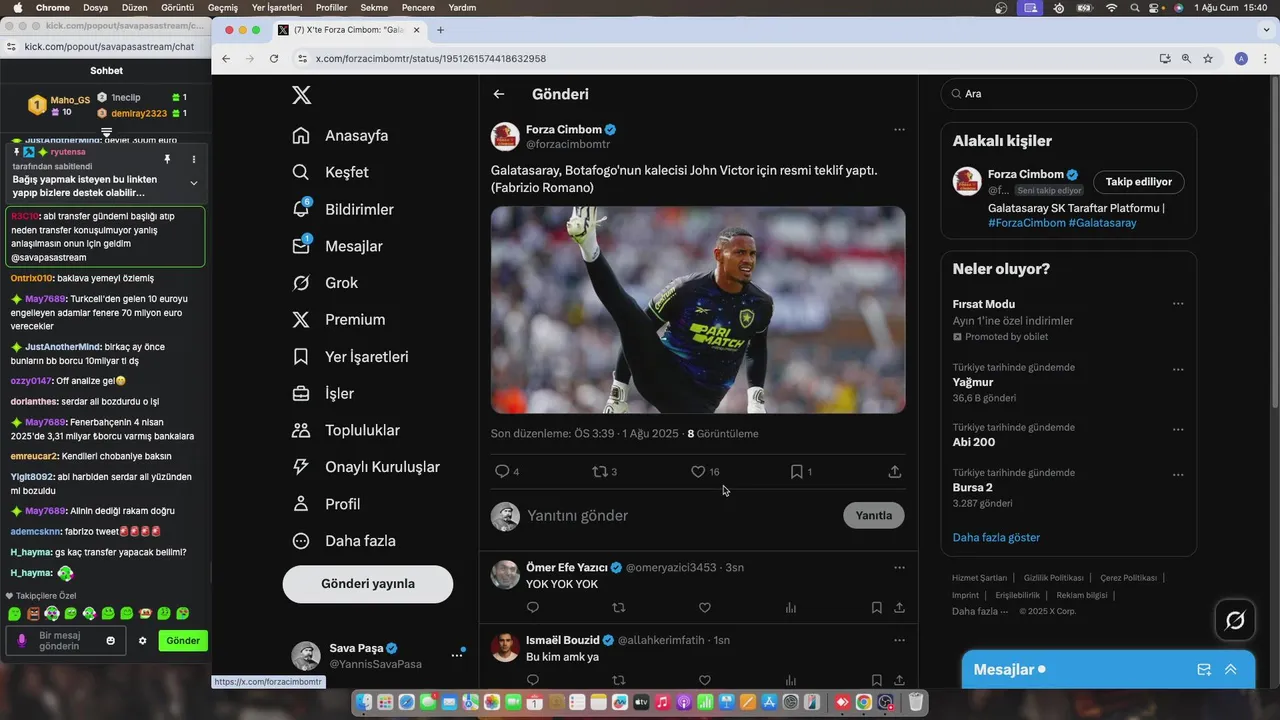This screenshot has width=1280, height=720.
Task: Open a new Chrome tab
Action: tap(441, 30)
